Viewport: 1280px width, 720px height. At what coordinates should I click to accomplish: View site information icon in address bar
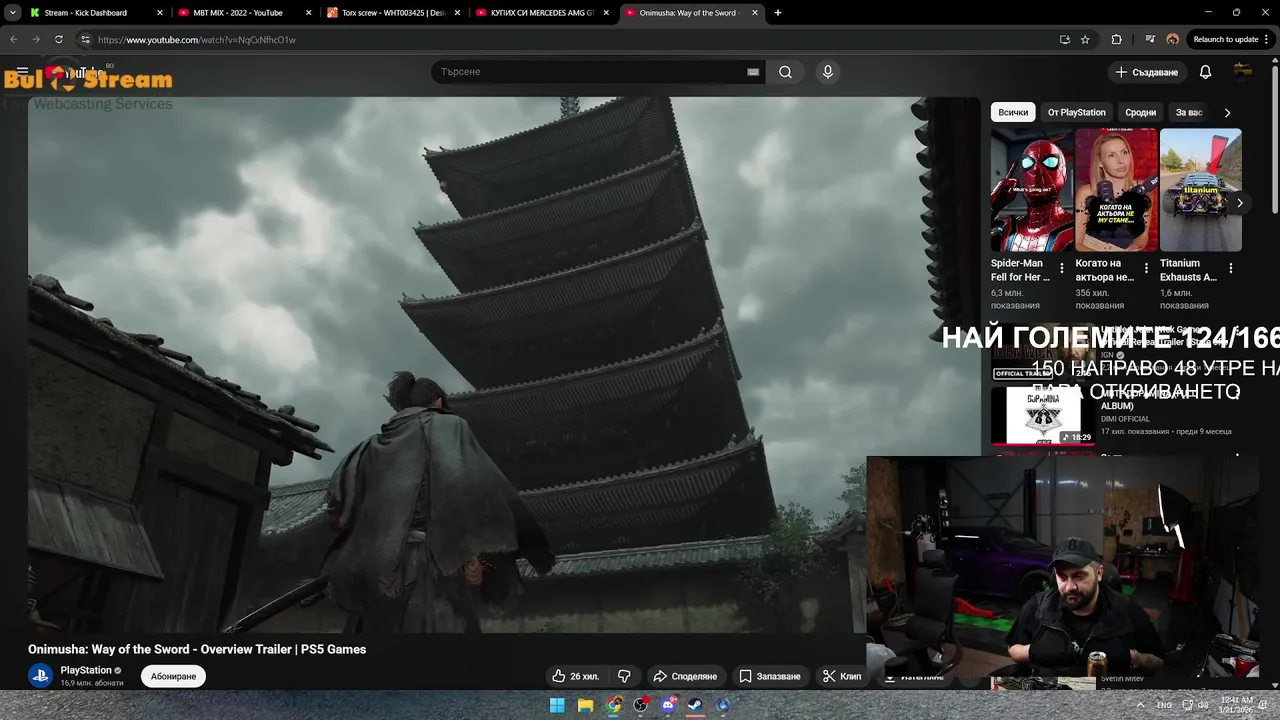pyautogui.click(x=85, y=40)
